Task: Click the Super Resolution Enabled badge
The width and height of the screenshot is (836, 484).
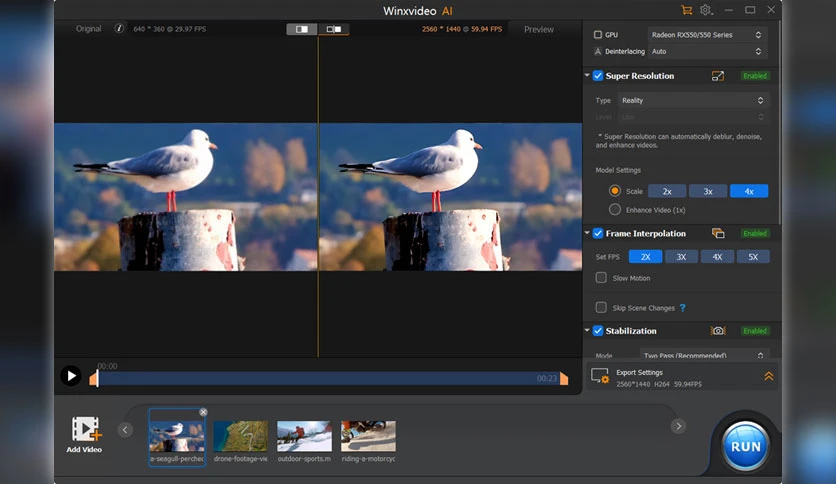Action: point(755,76)
